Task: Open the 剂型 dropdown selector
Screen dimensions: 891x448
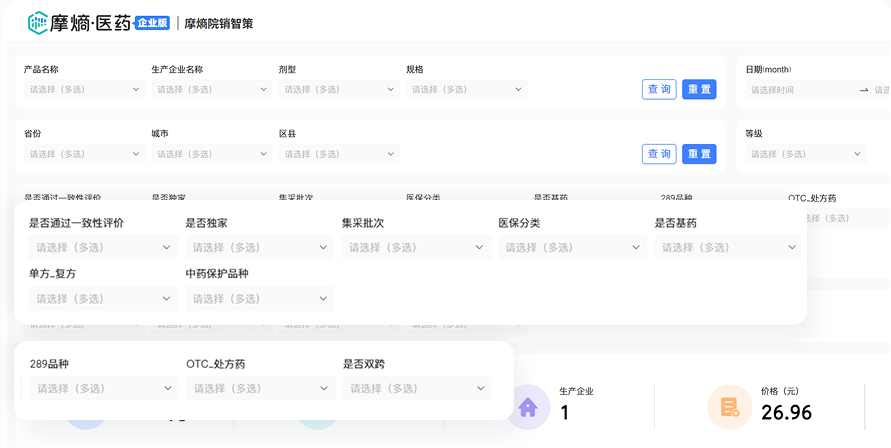Action: [339, 90]
